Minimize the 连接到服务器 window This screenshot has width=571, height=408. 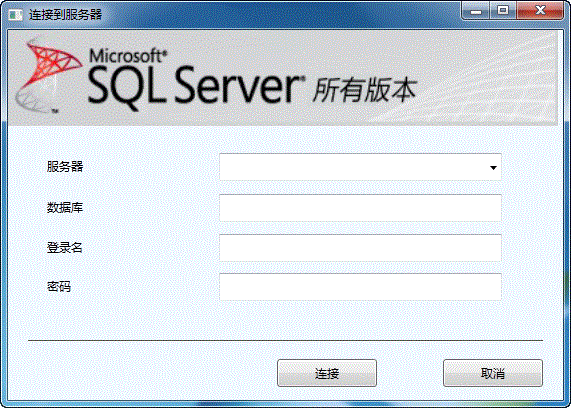pos(476,11)
